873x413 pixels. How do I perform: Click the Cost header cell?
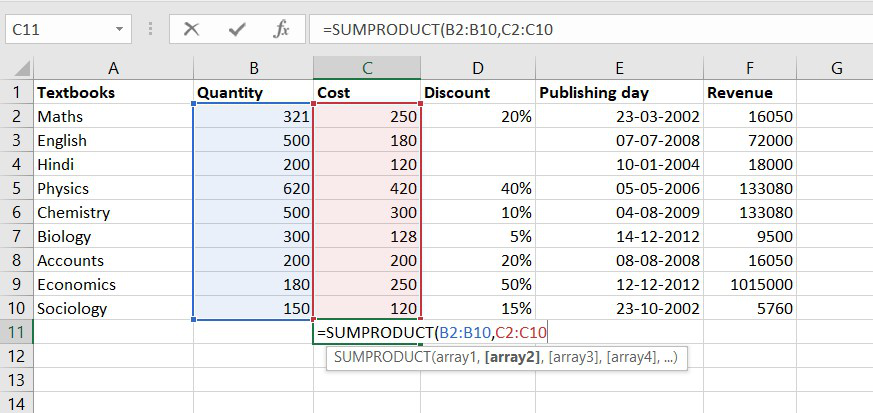coord(367,92)
